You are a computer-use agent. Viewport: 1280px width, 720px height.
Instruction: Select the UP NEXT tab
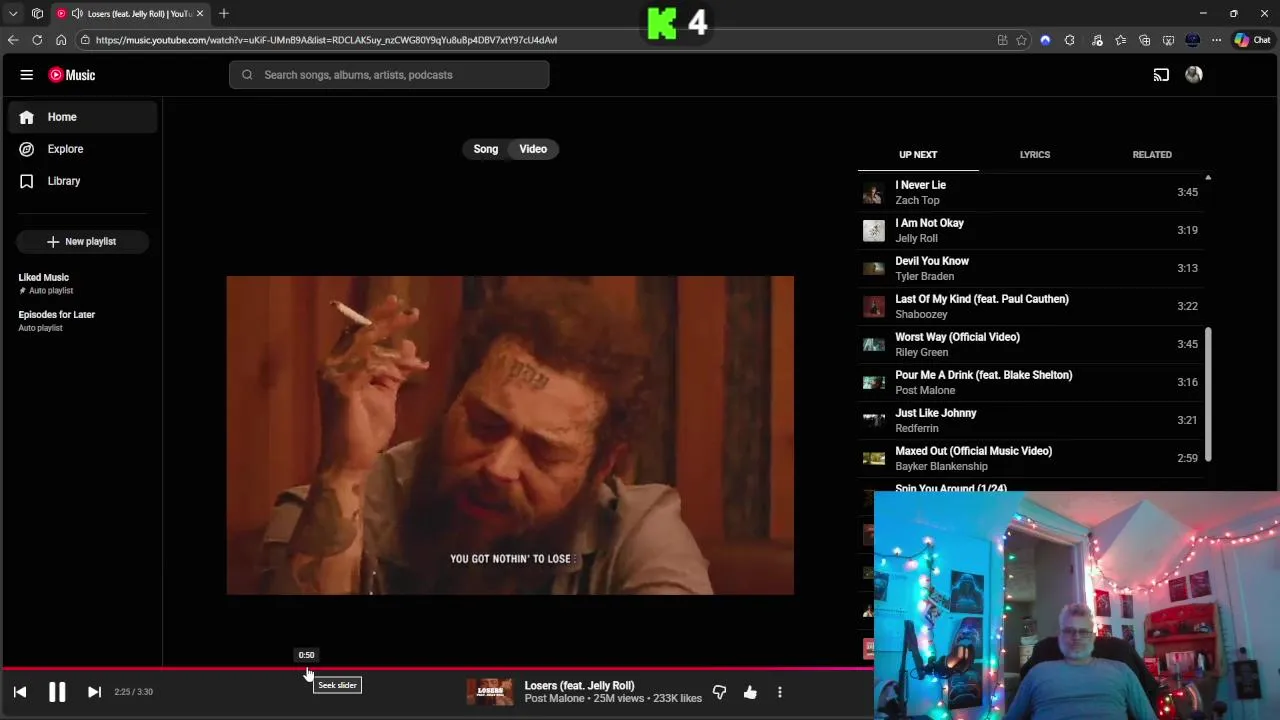click(918, 155)
